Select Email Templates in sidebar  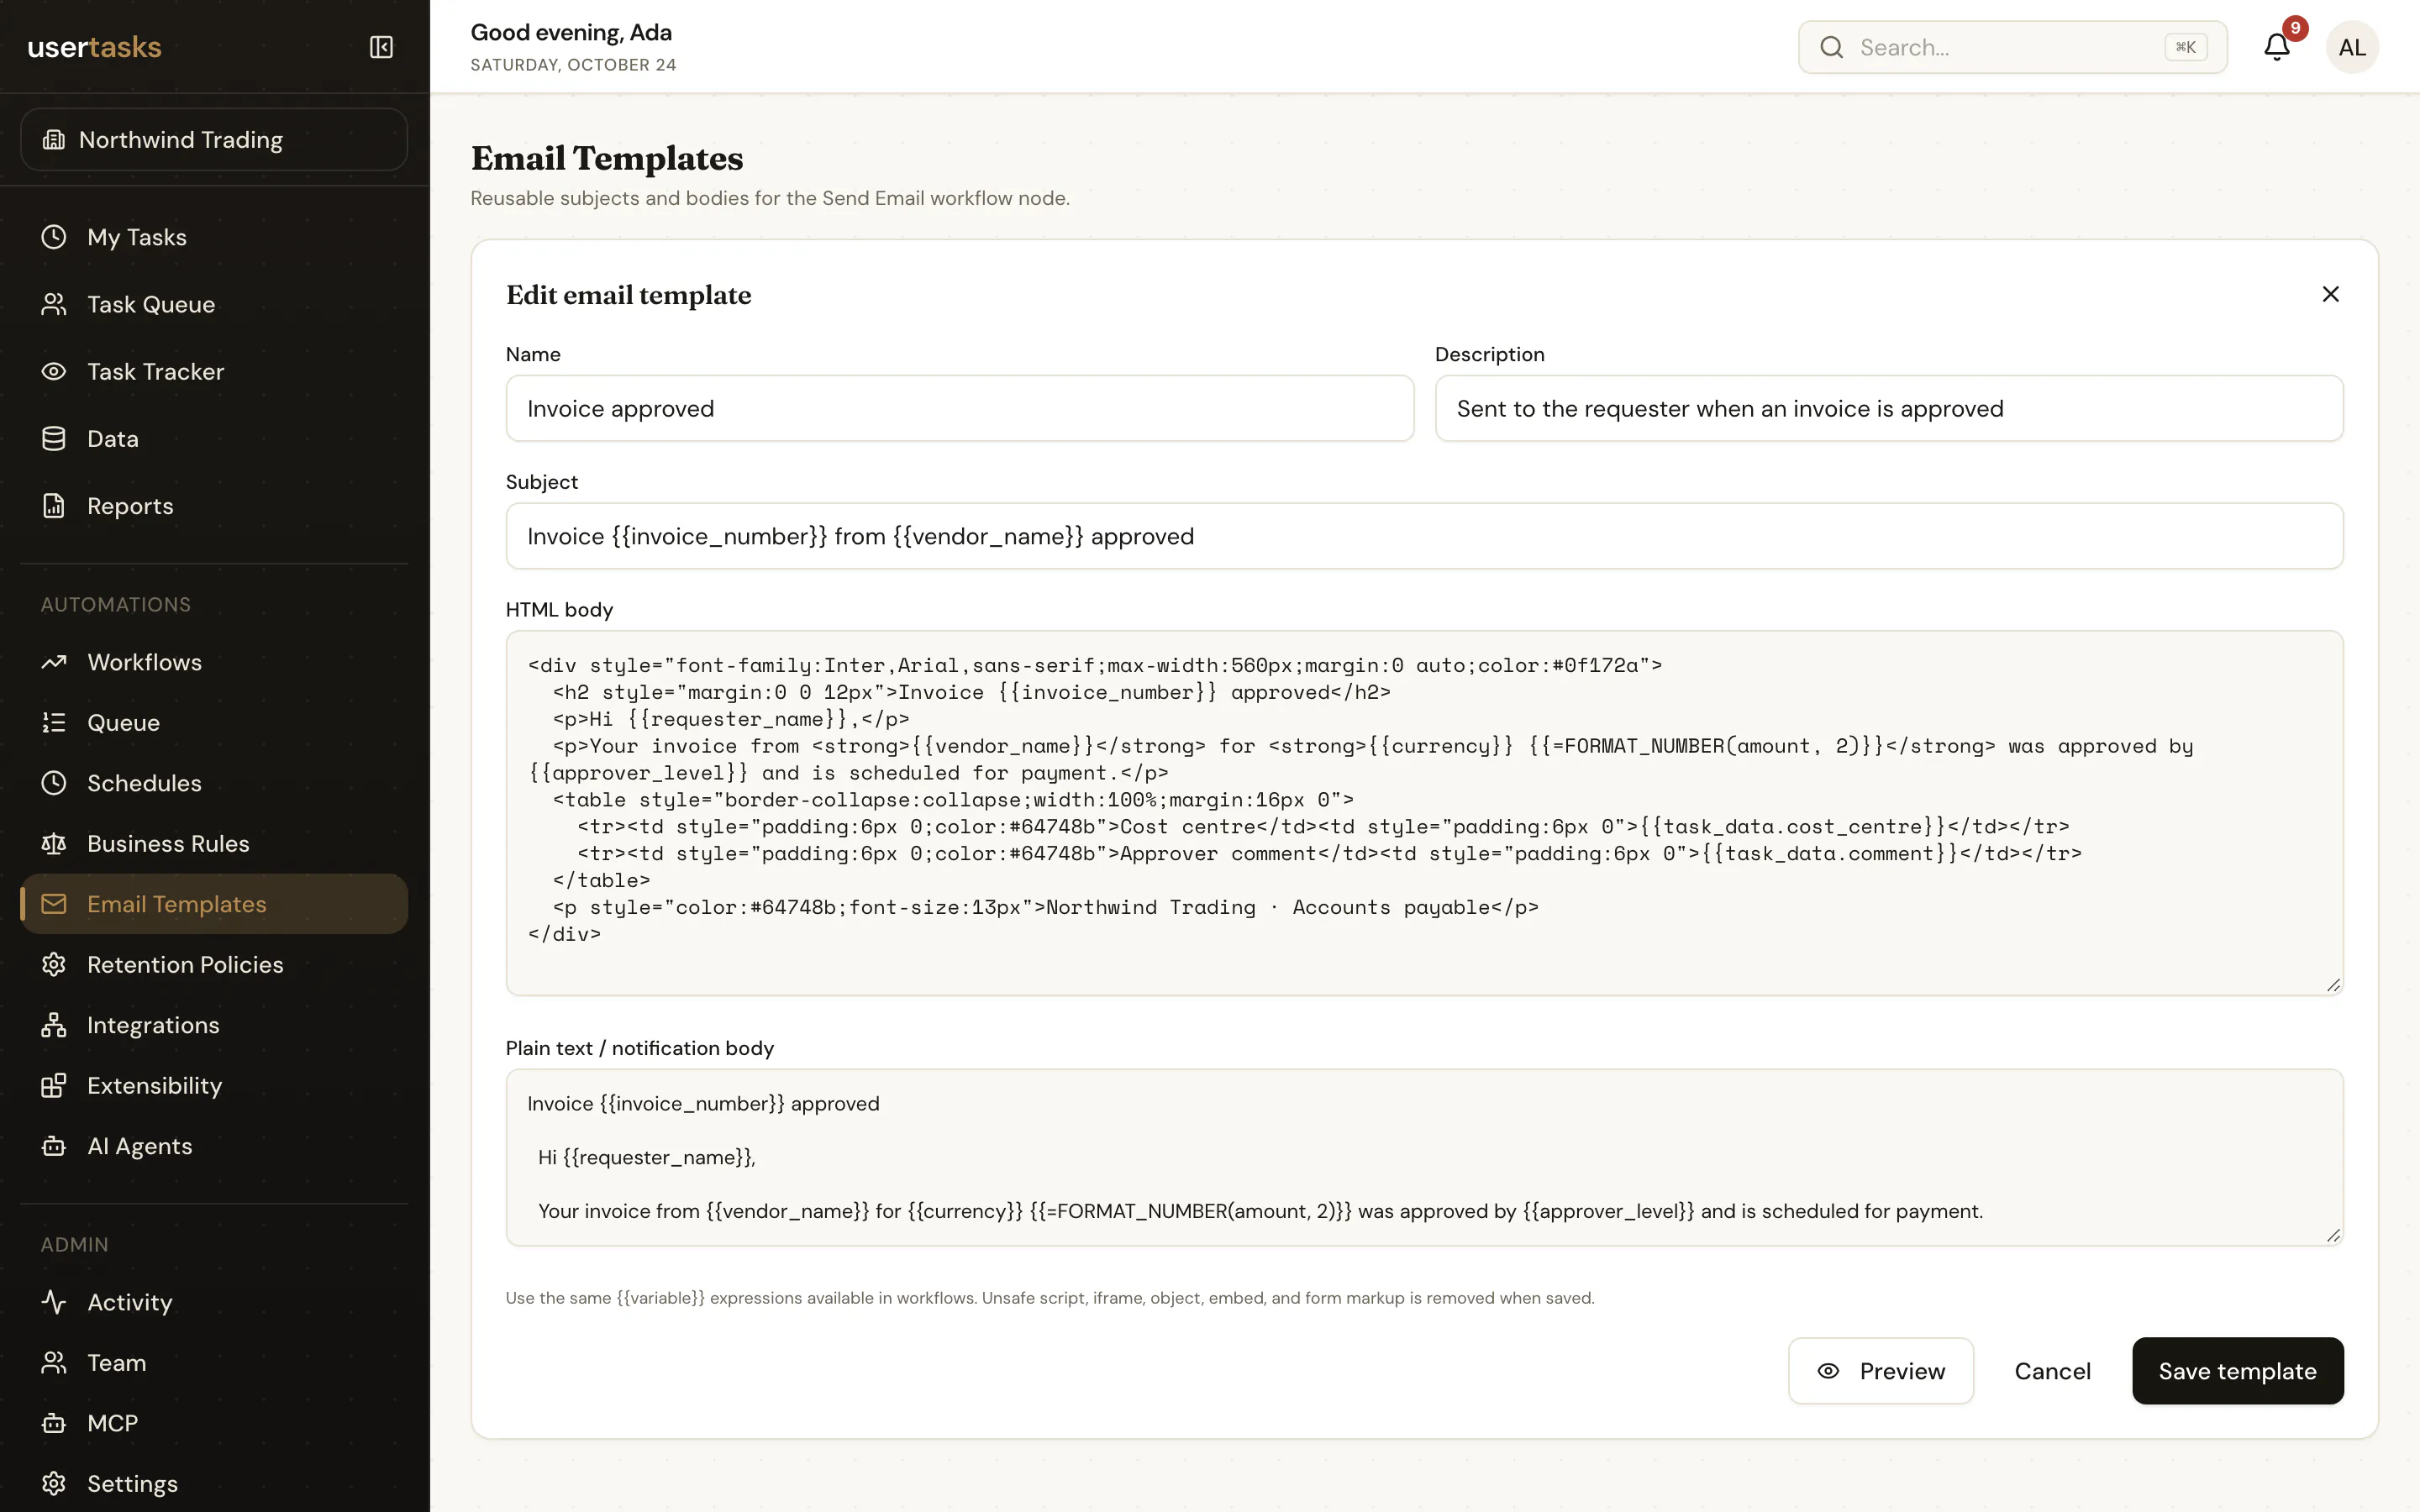point(214,904)
